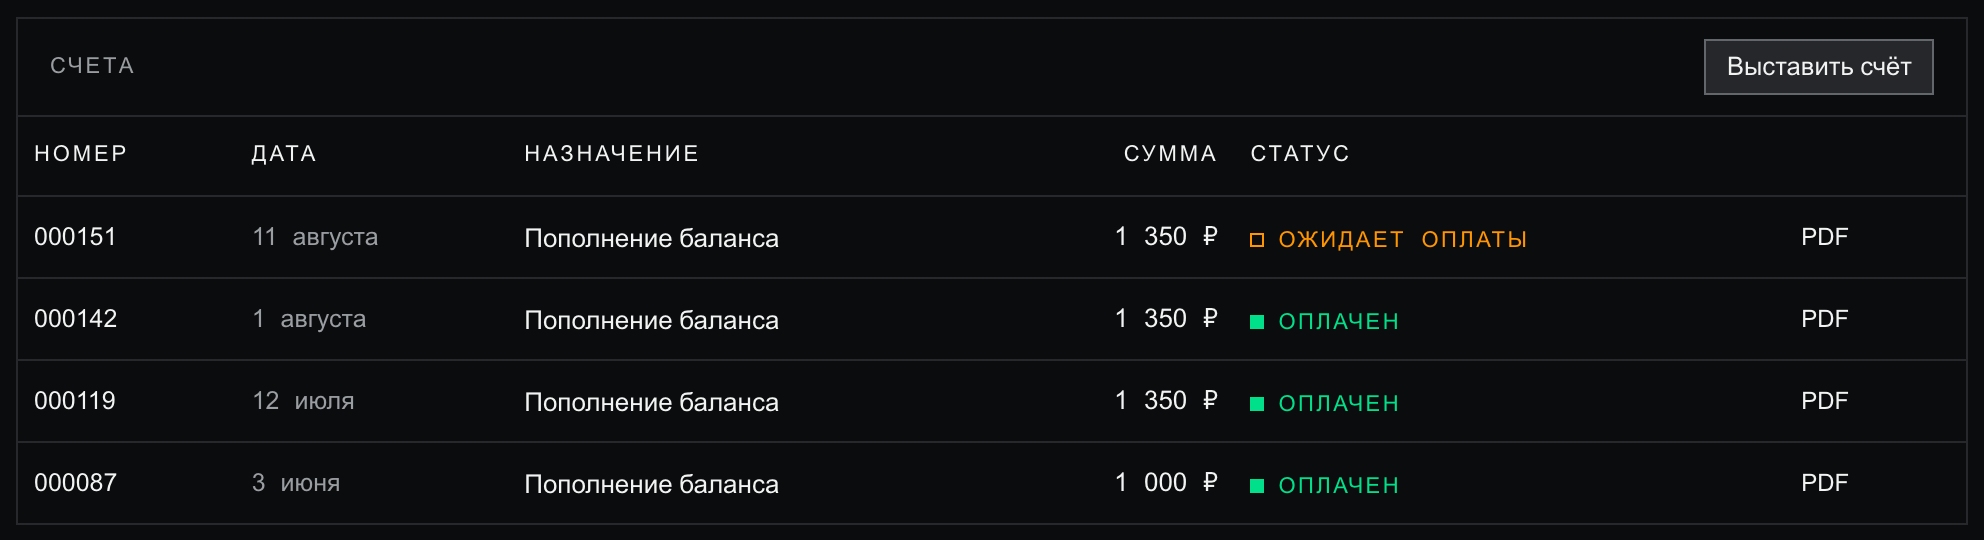Open PDF of invoice 000119
The image size is (1984, 540).
1824,401
